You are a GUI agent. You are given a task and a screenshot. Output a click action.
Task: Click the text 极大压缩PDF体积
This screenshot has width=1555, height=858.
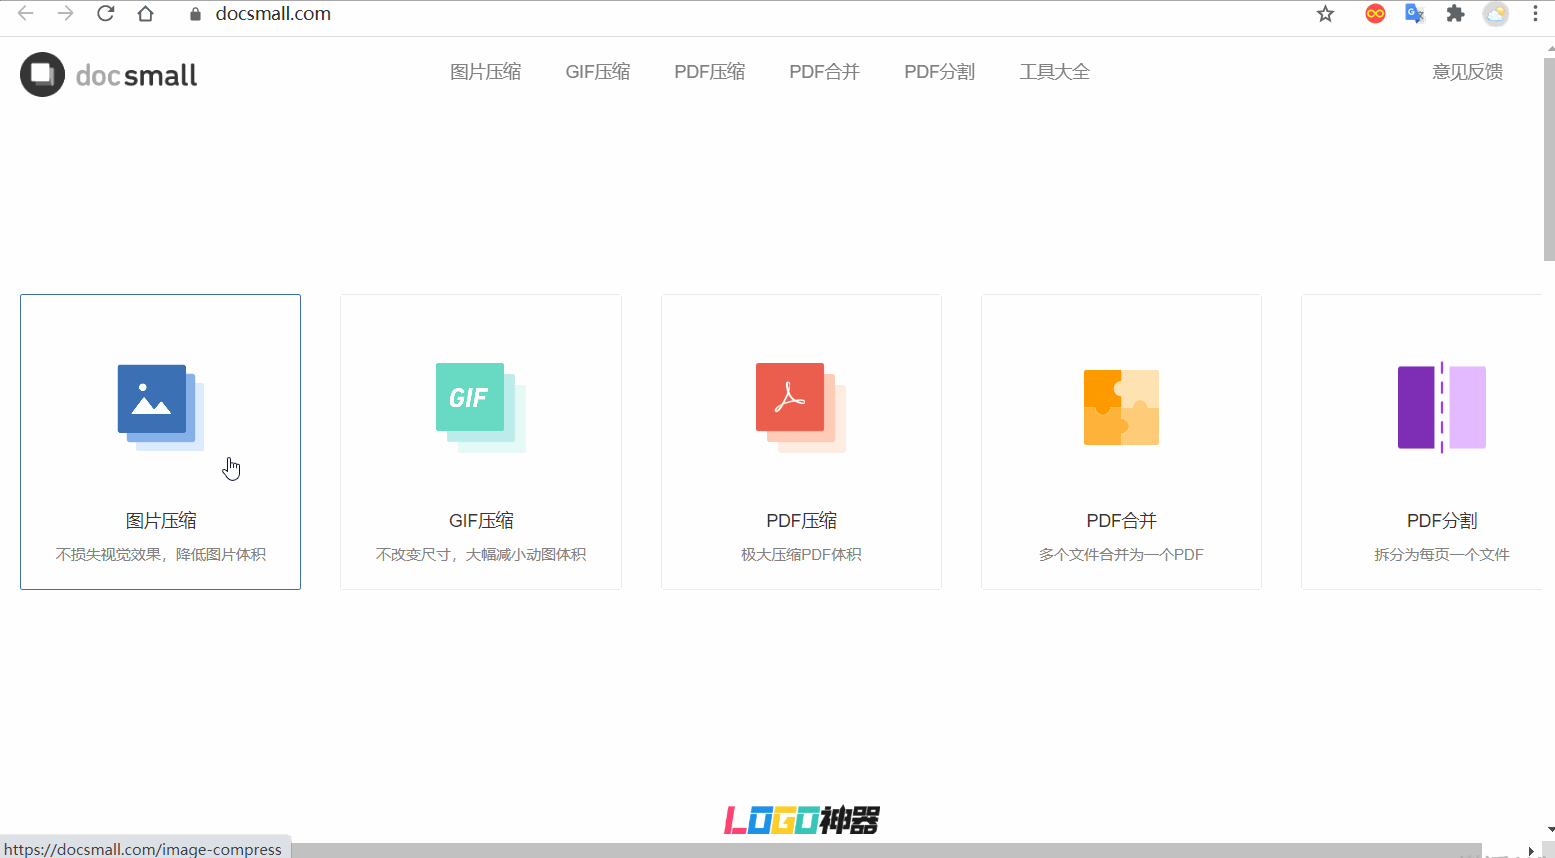801,555
